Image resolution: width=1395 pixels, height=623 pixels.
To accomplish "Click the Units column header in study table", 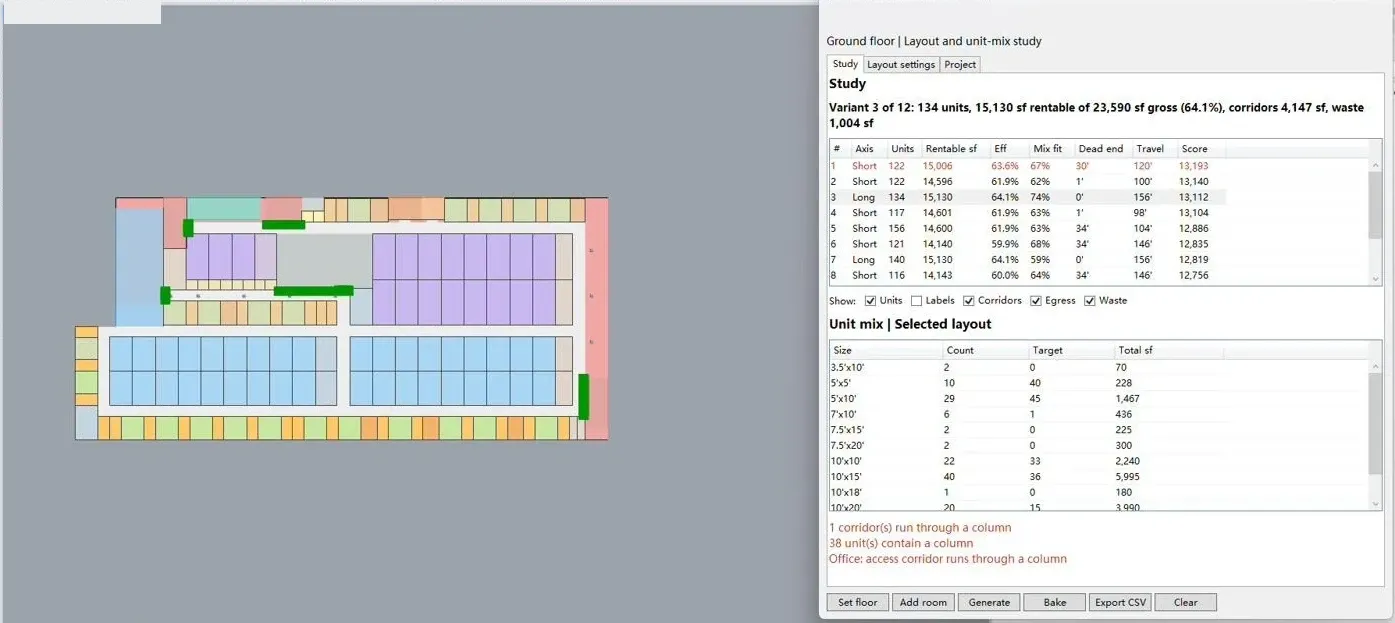I will click(x=903, y=149).
